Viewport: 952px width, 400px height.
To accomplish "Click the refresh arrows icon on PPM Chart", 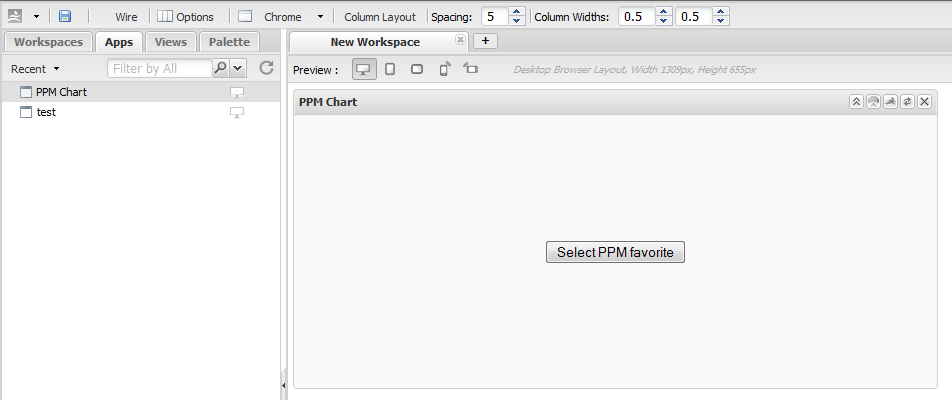I will [907, 101].
